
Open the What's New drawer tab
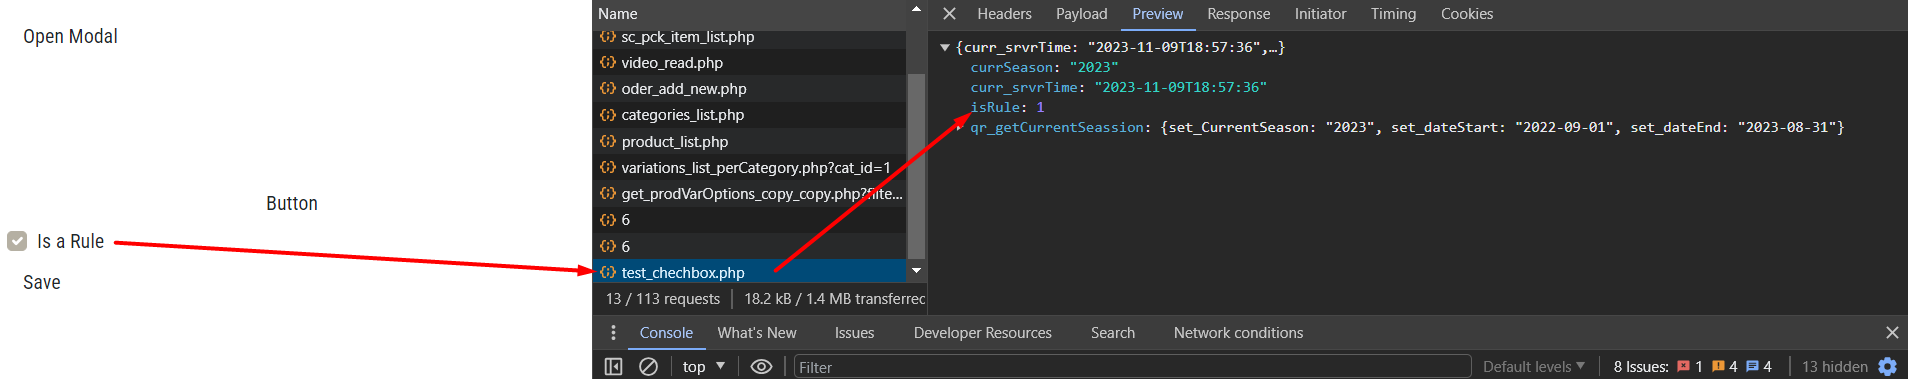tap(757, 333)
